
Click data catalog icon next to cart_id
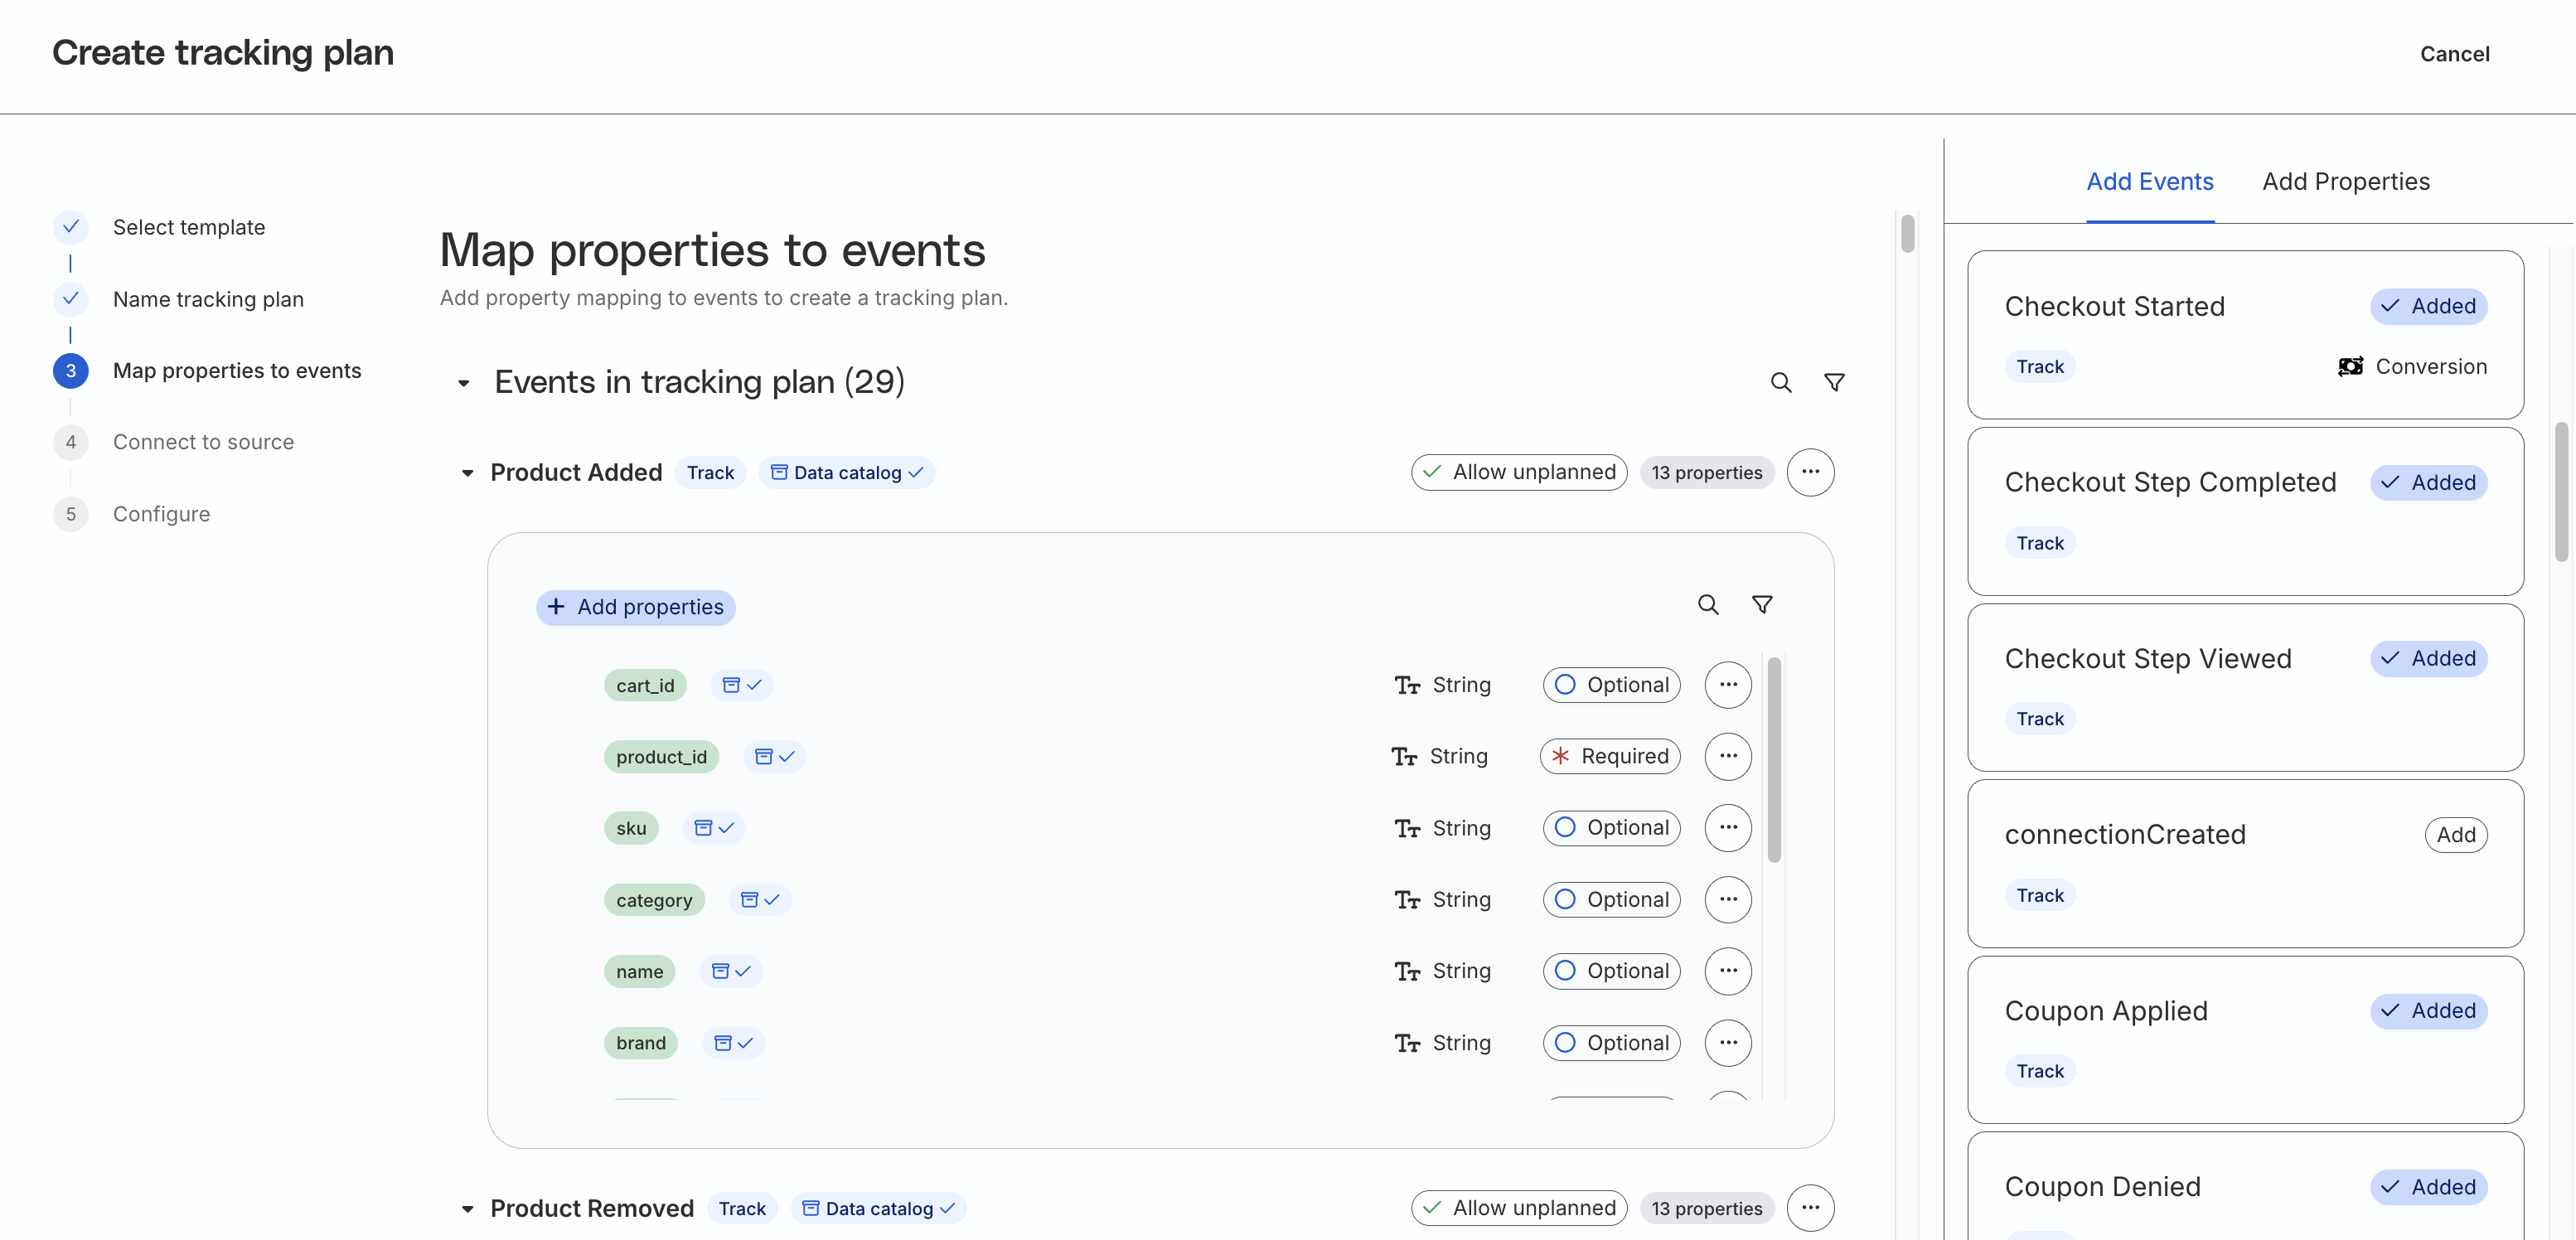coord(742,685)
